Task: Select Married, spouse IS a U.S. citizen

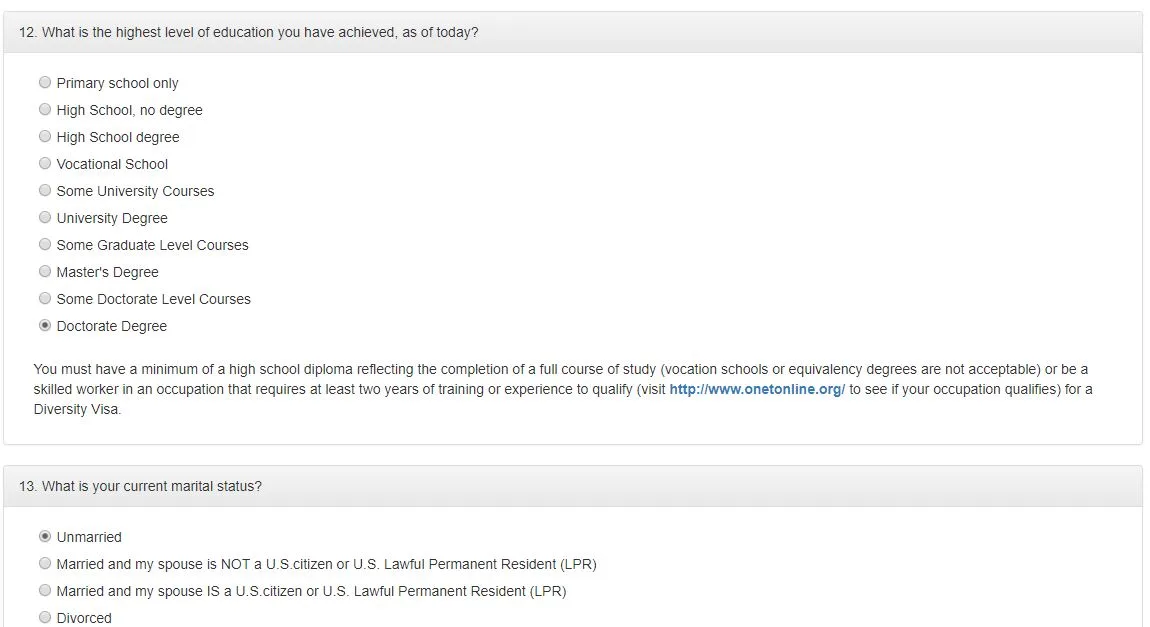Action: click(45, 590)
